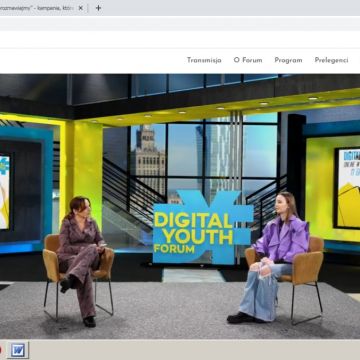This screenshot has height=360, width=360.
Task: Close the open browser tab
Action: pyautogui.click(x=80, y=8)
